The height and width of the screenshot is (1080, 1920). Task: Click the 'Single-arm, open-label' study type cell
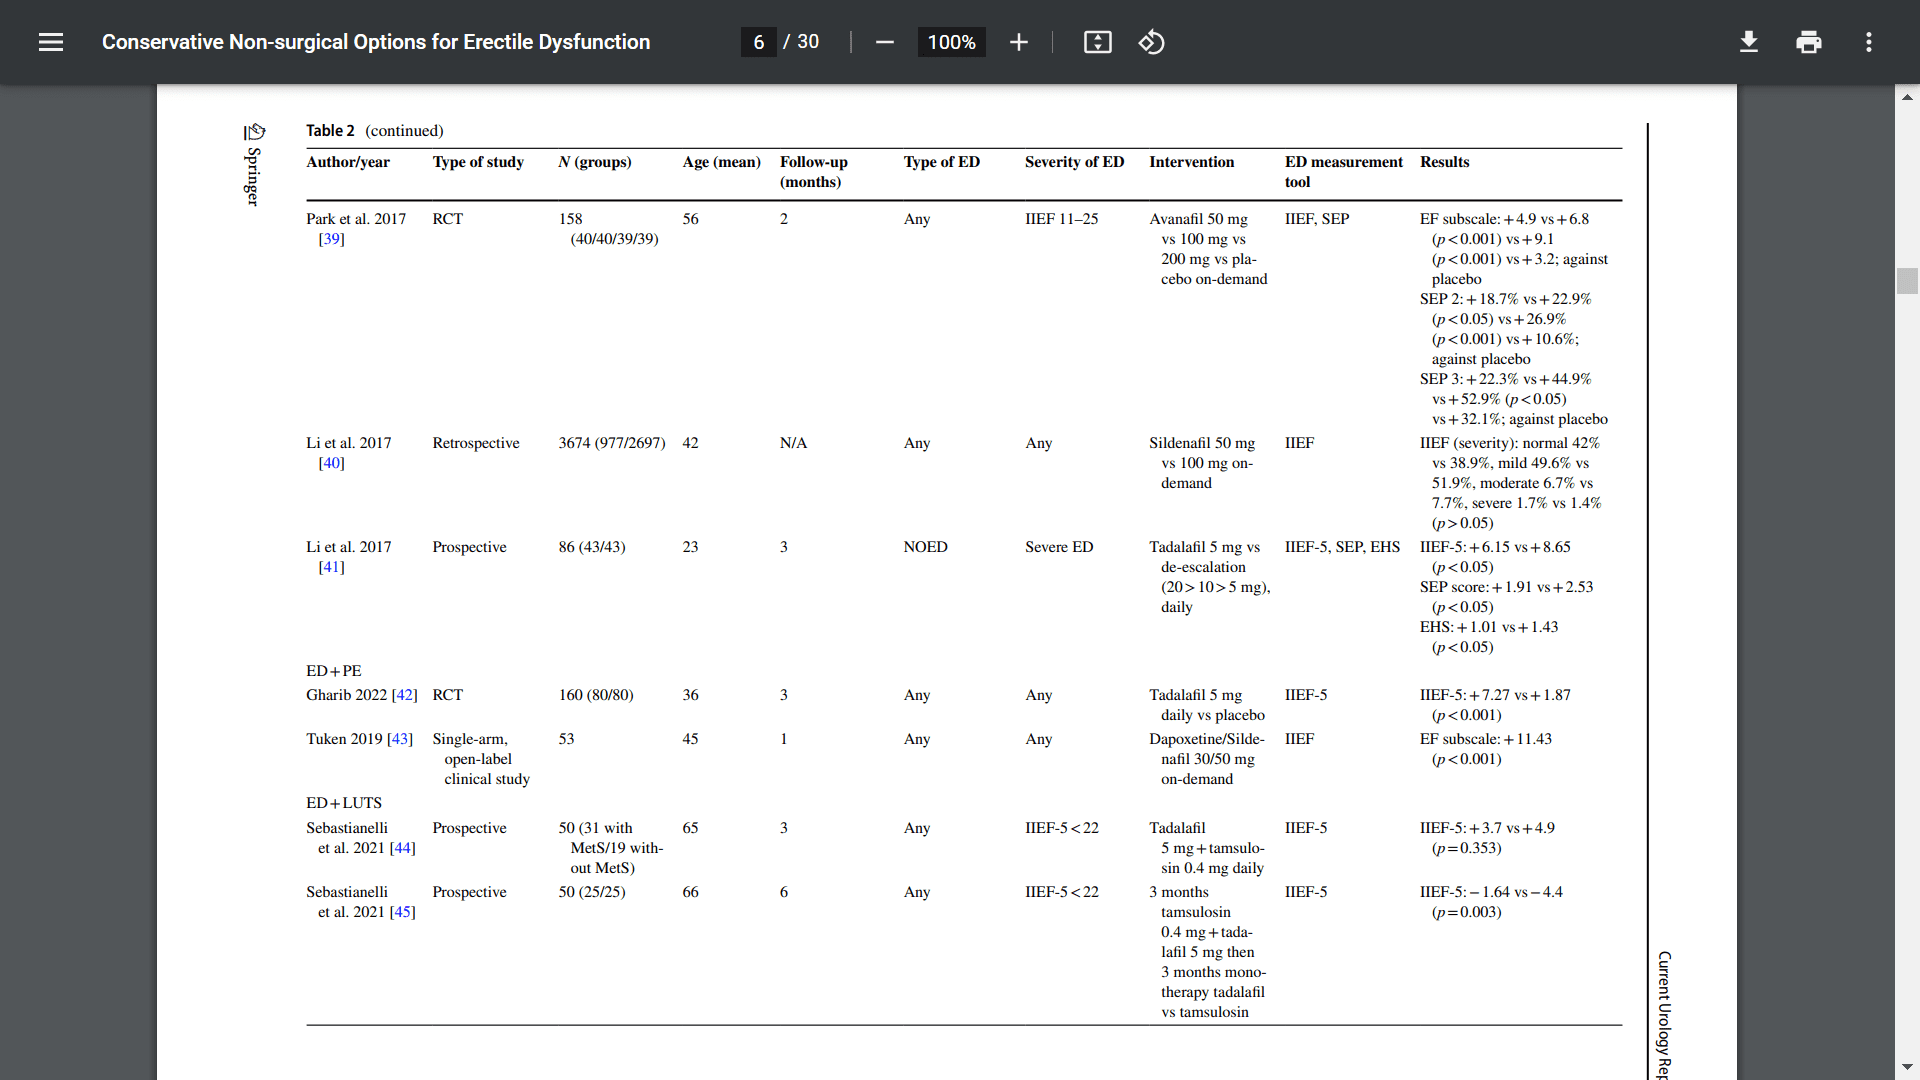pyautogui.click(x=481, y=759)
